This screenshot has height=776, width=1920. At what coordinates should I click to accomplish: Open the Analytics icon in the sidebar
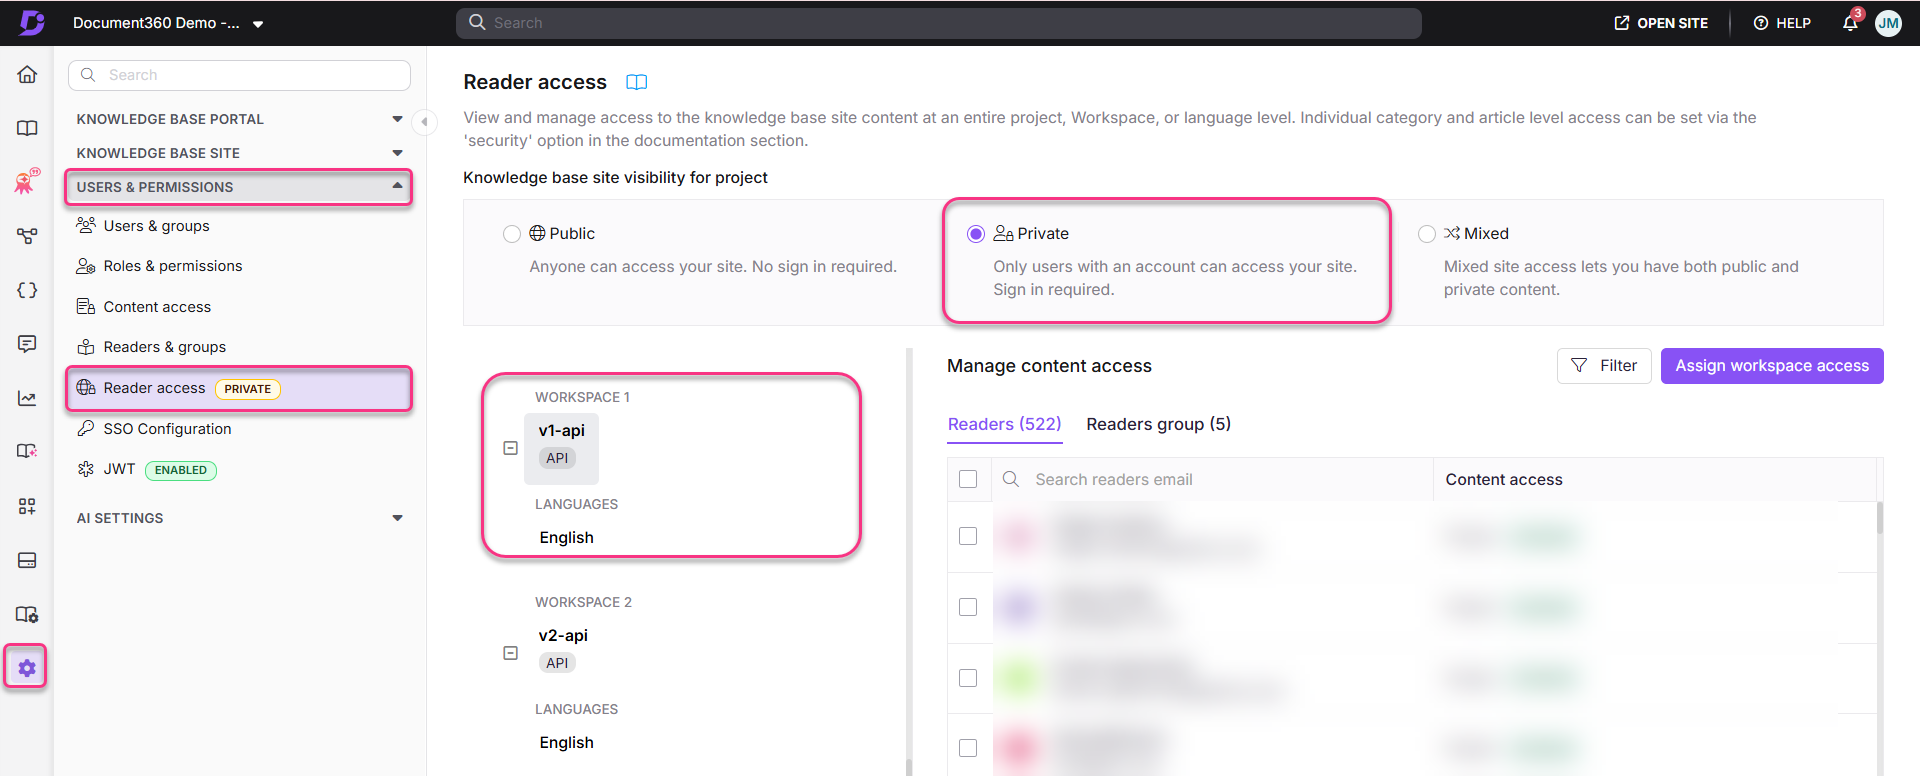[27, 397]
